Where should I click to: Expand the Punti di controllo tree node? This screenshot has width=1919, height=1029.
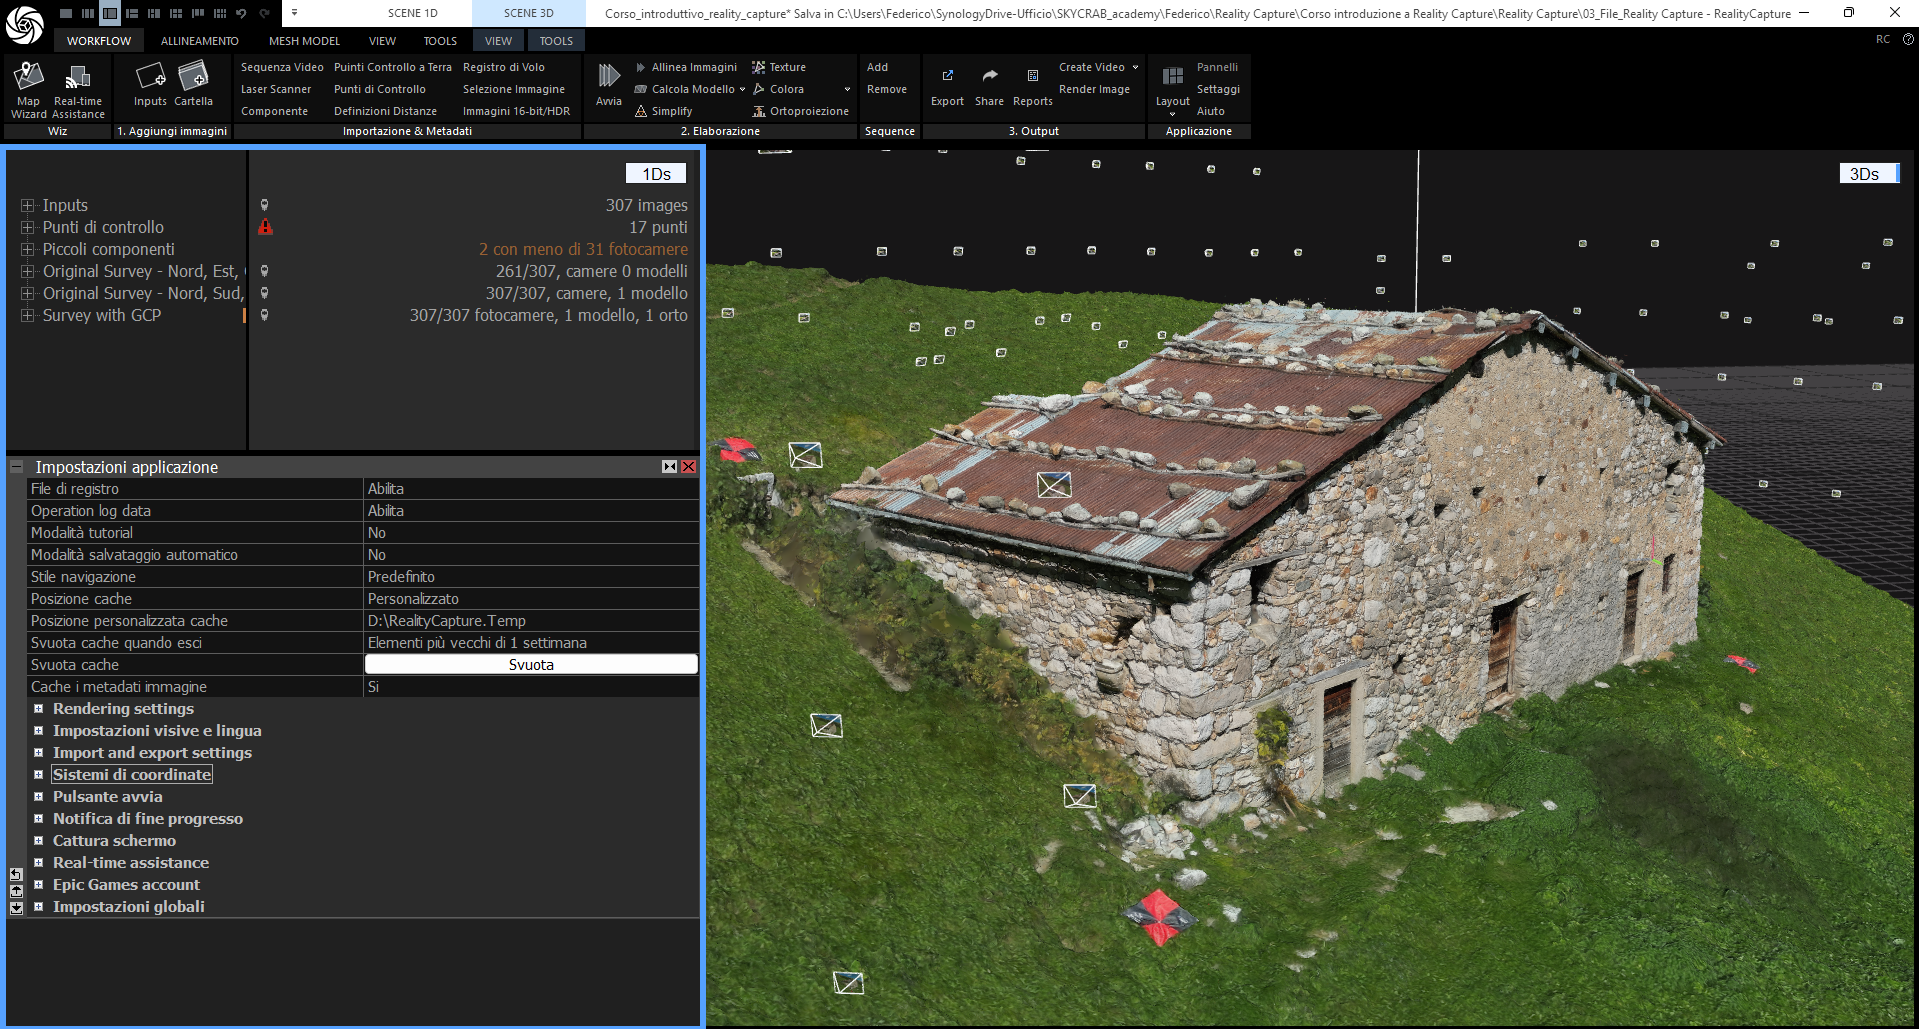tap(27, 227)
